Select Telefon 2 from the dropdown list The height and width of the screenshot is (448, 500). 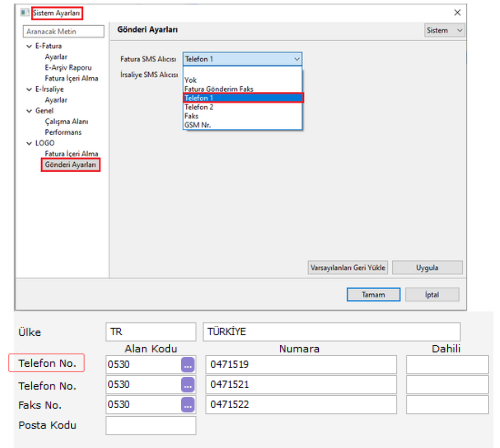tap(242, 107)
